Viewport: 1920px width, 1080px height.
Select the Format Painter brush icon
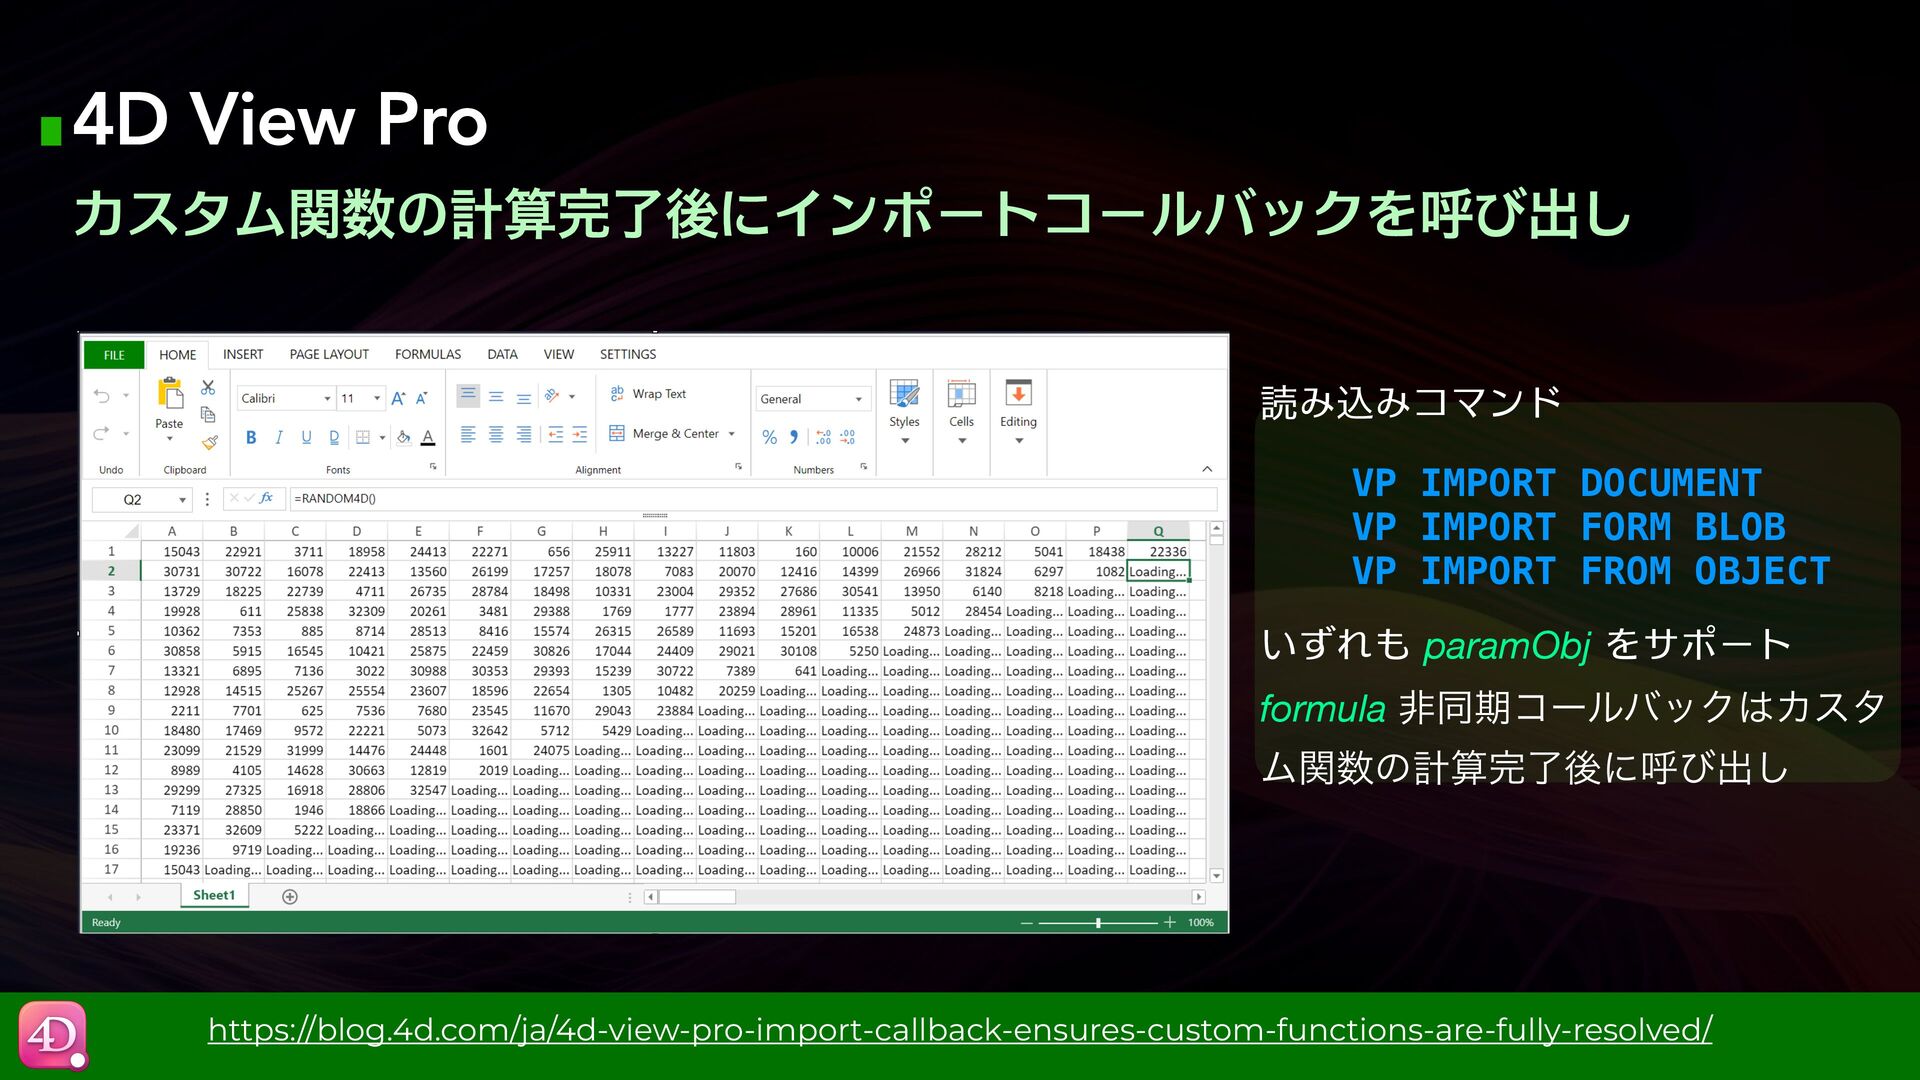click(209, 442)
